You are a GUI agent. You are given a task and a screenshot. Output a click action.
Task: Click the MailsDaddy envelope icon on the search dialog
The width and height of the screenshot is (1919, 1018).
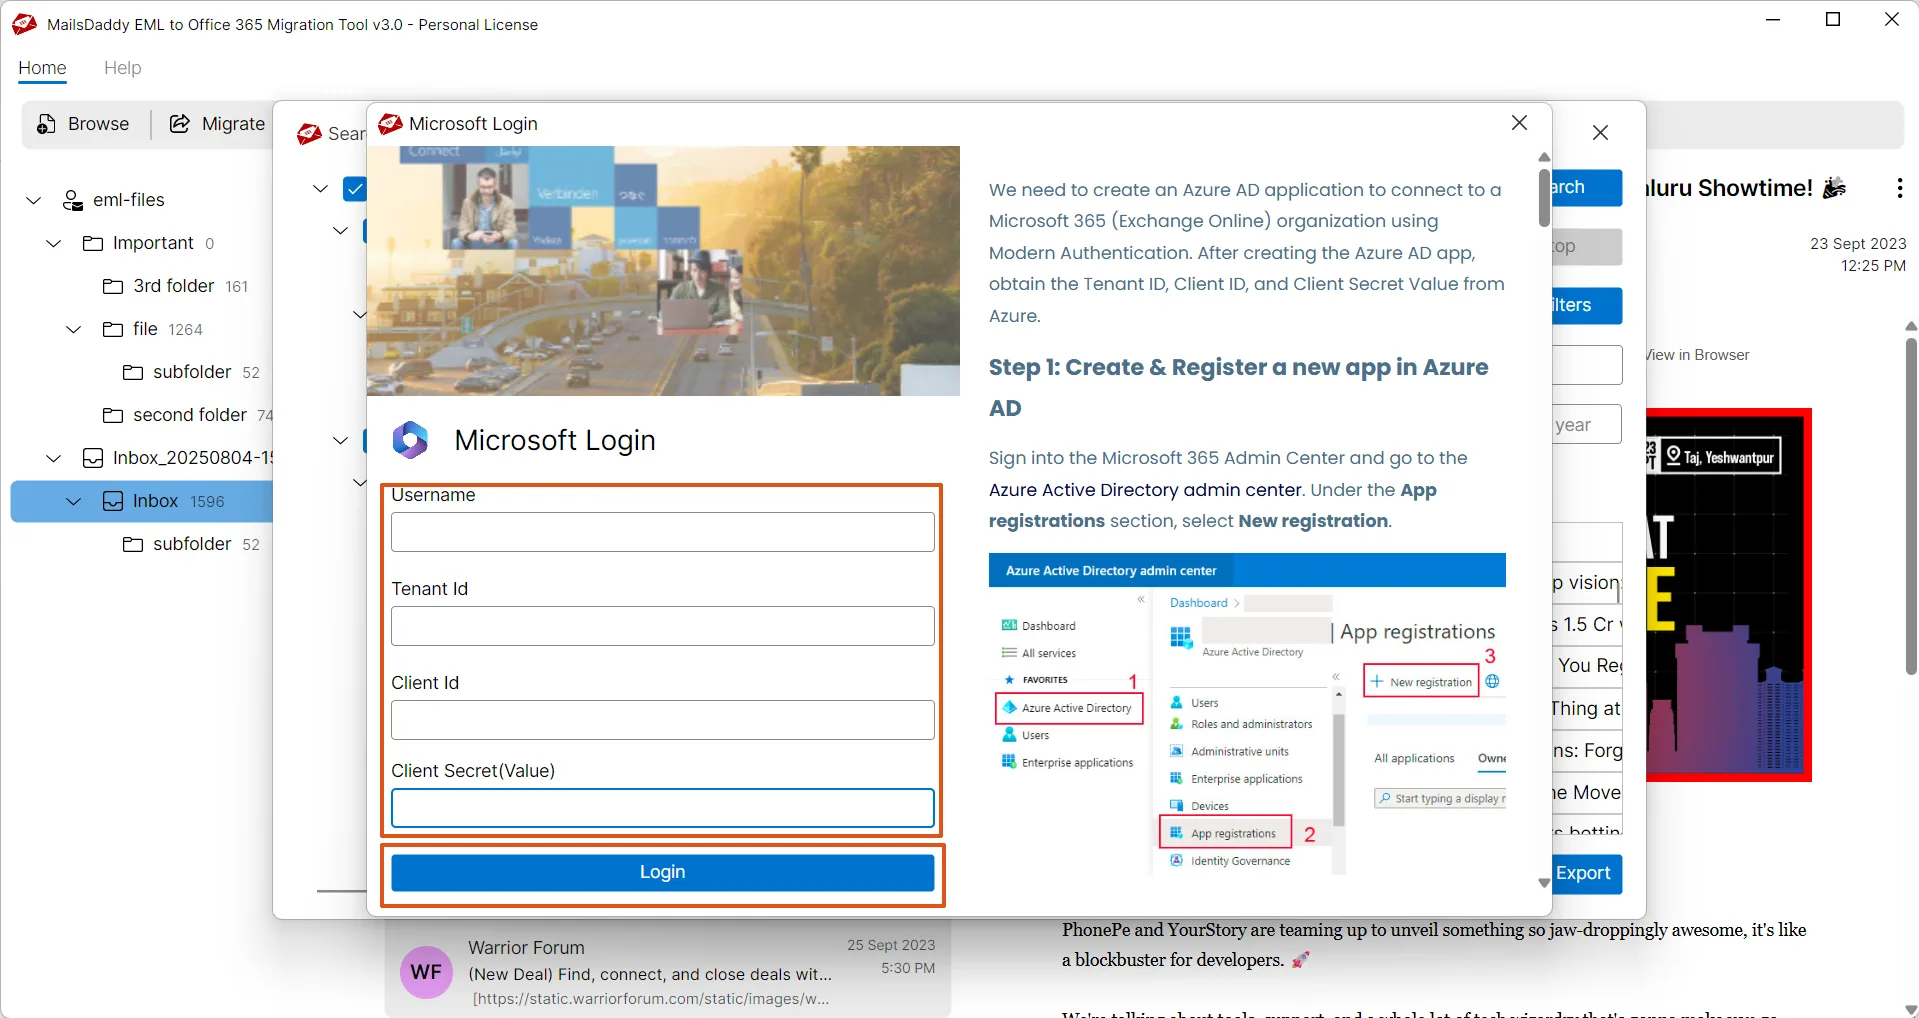[x=308, y=133]
